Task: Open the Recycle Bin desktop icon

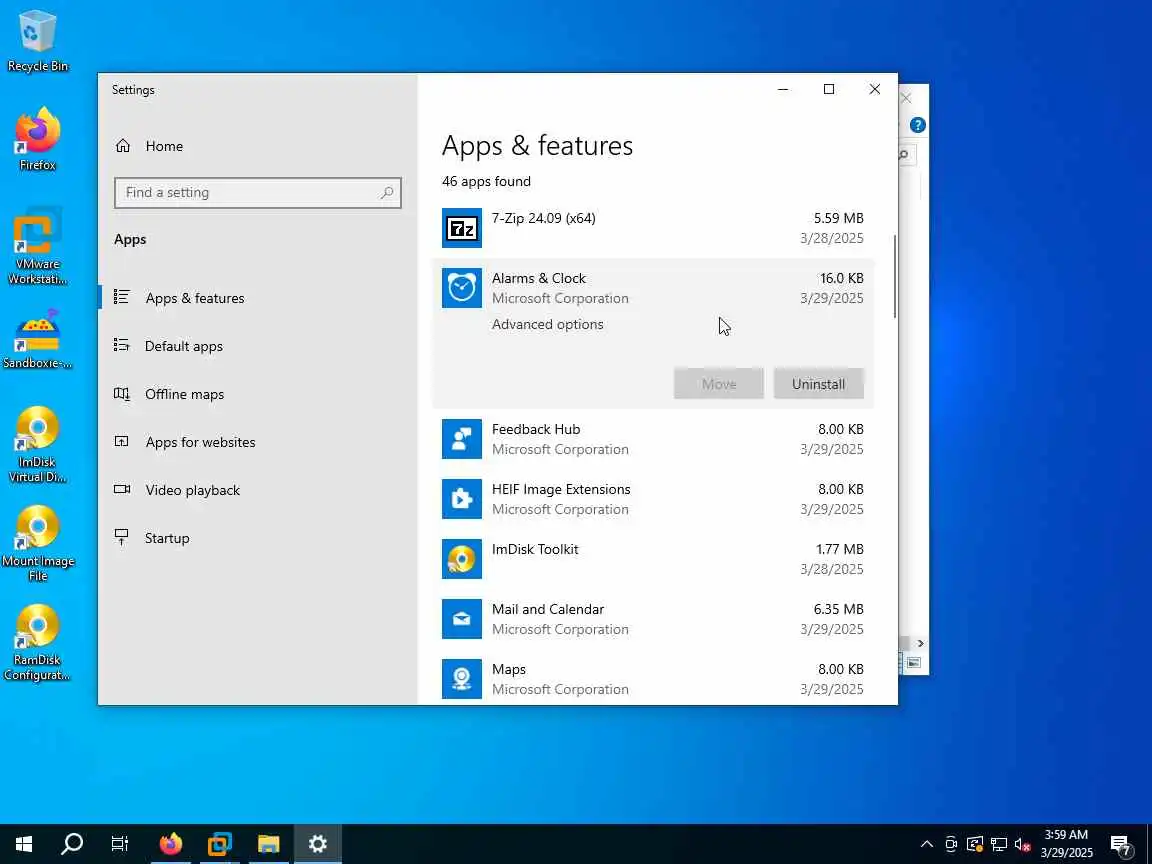Action: [37, 40]
